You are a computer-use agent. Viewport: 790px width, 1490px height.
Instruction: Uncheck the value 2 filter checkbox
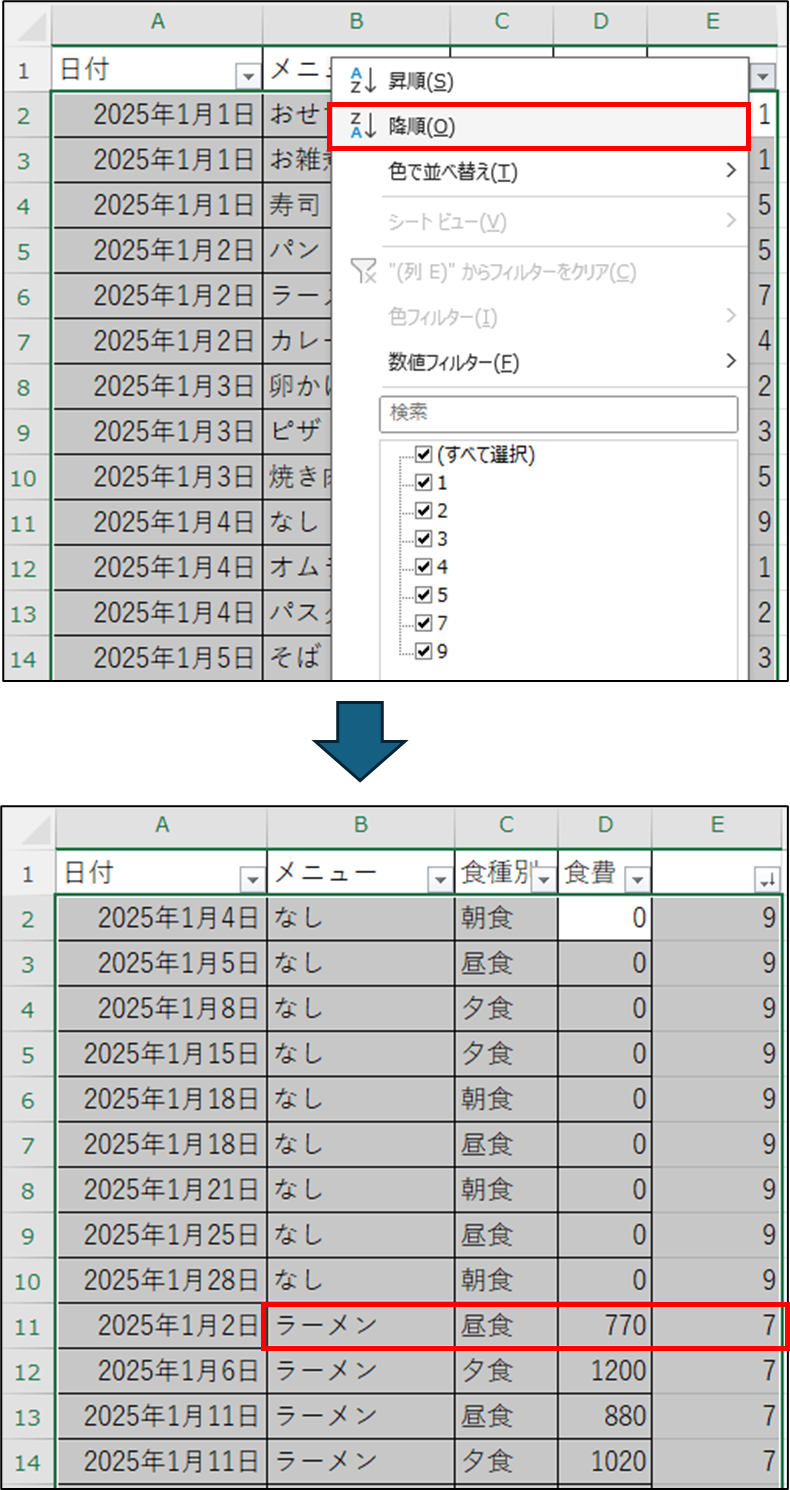tap(422, 511)
